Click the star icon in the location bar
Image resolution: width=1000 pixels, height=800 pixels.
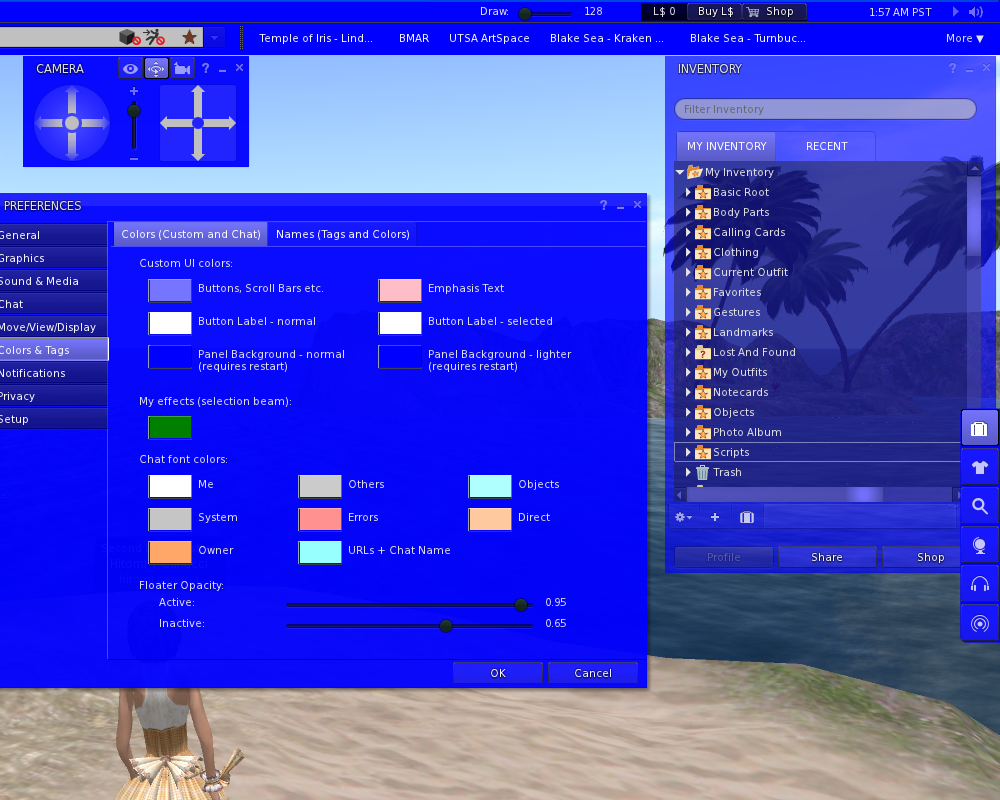point(189,38)
